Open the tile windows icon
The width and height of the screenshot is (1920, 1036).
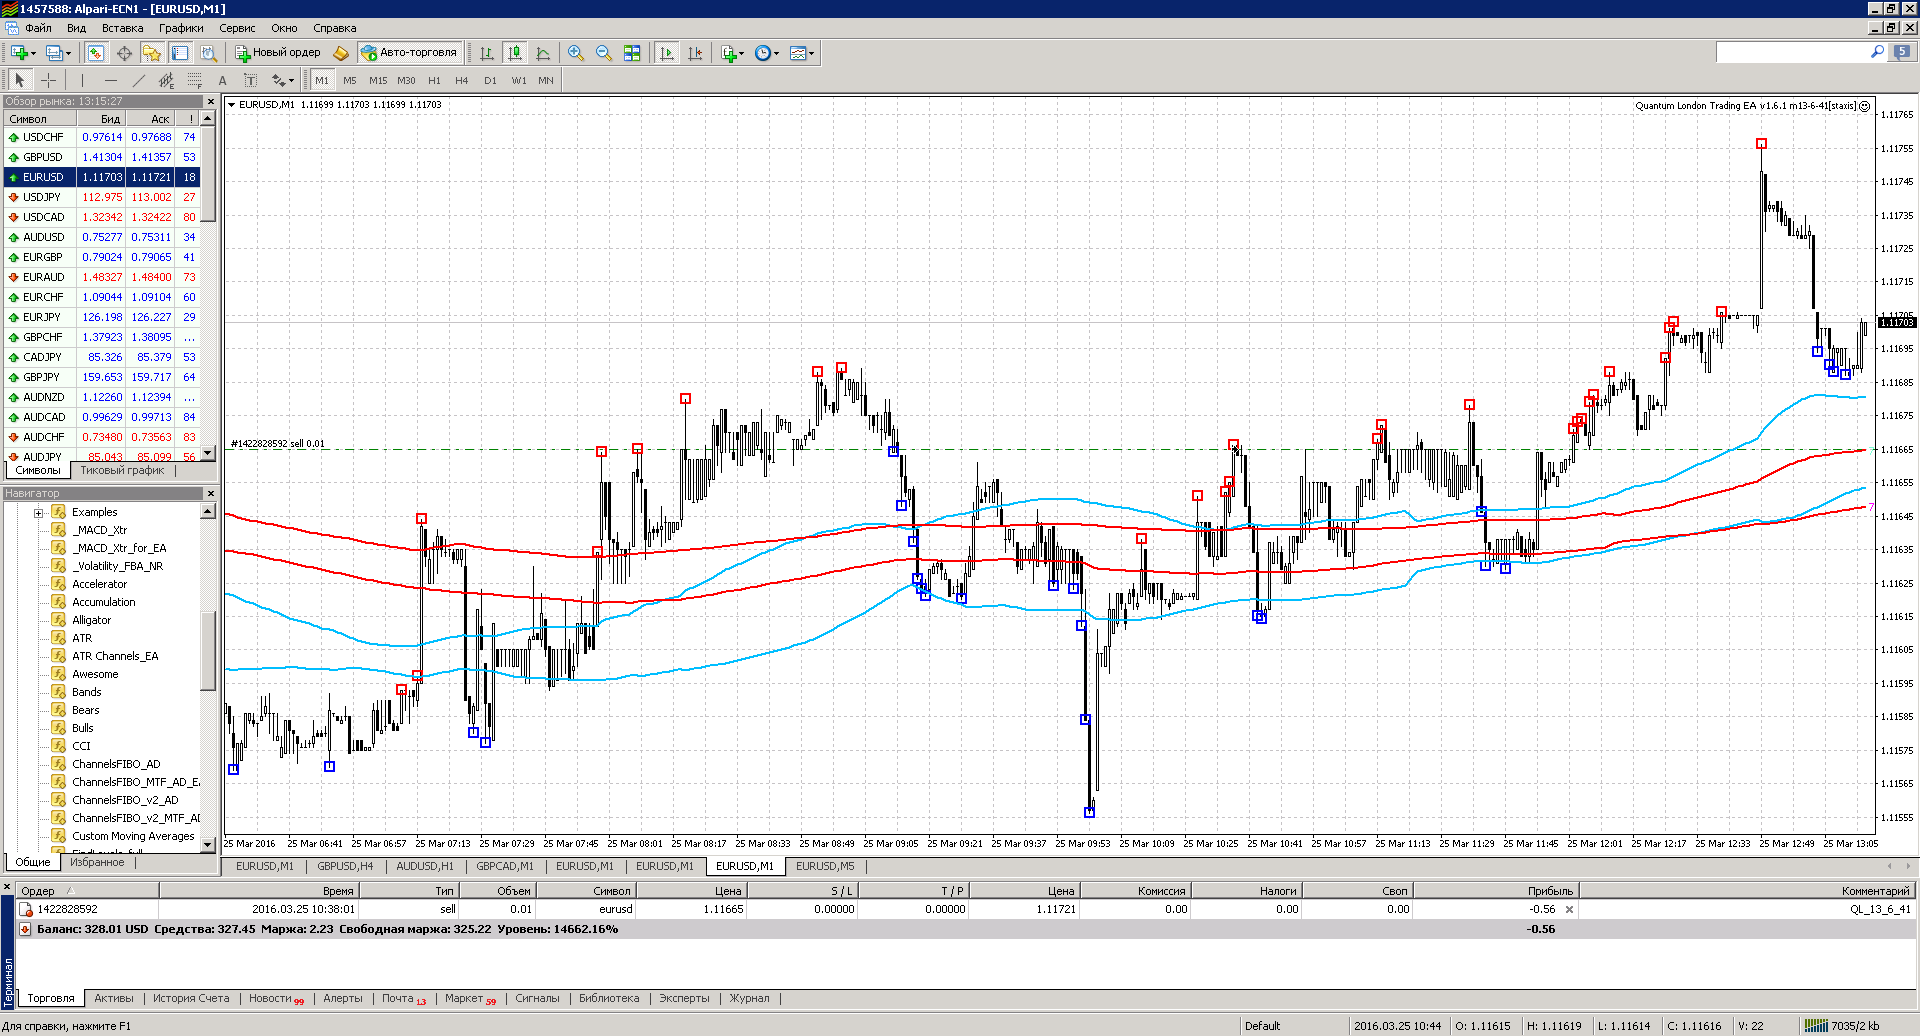[632, 53]
